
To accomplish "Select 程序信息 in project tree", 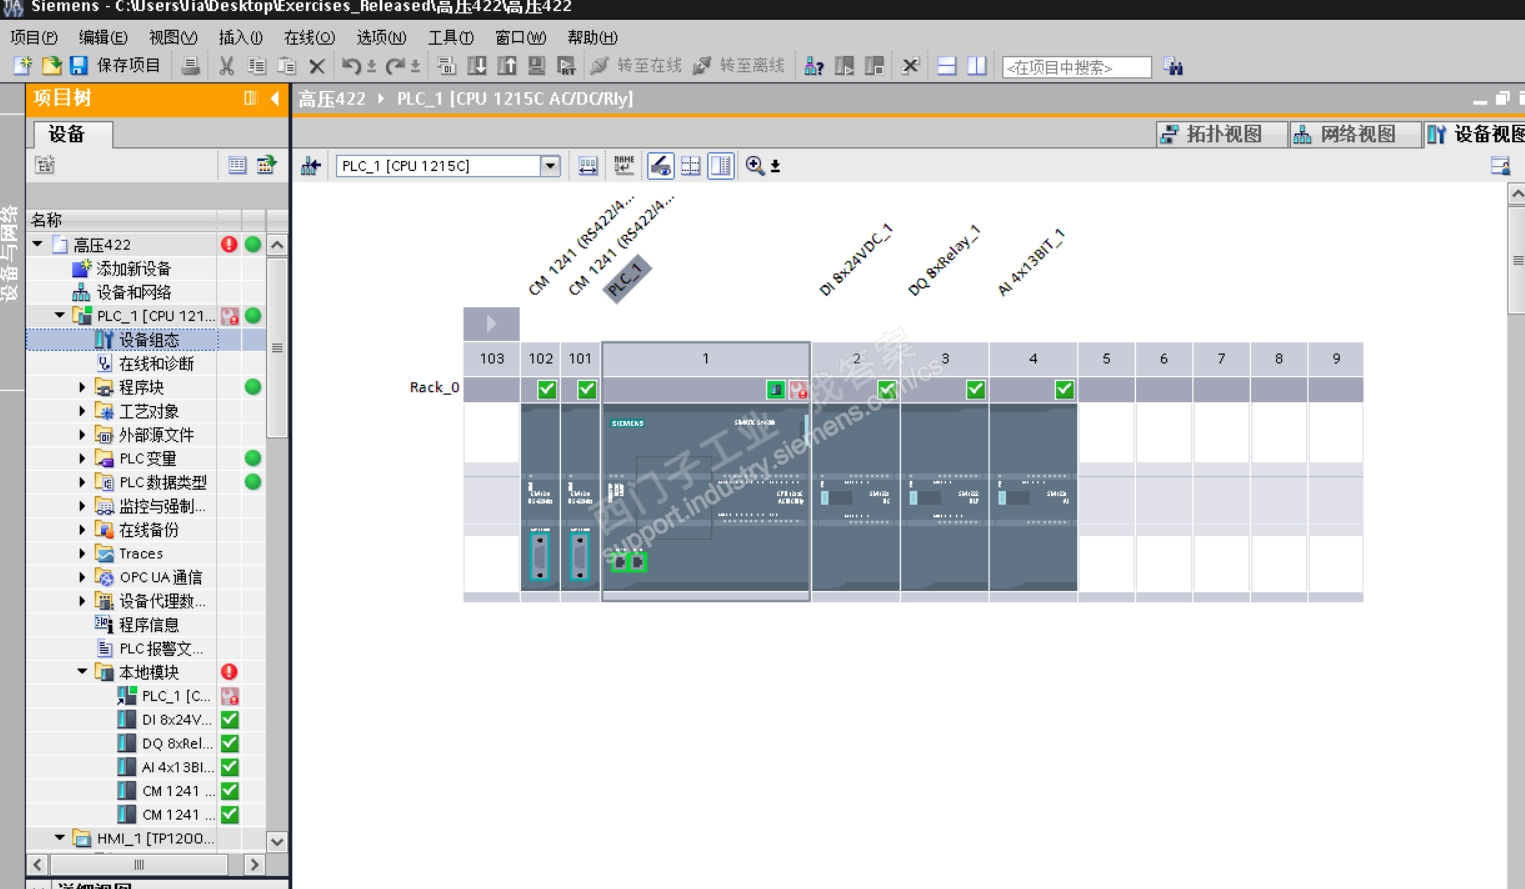I will (149, 624).
